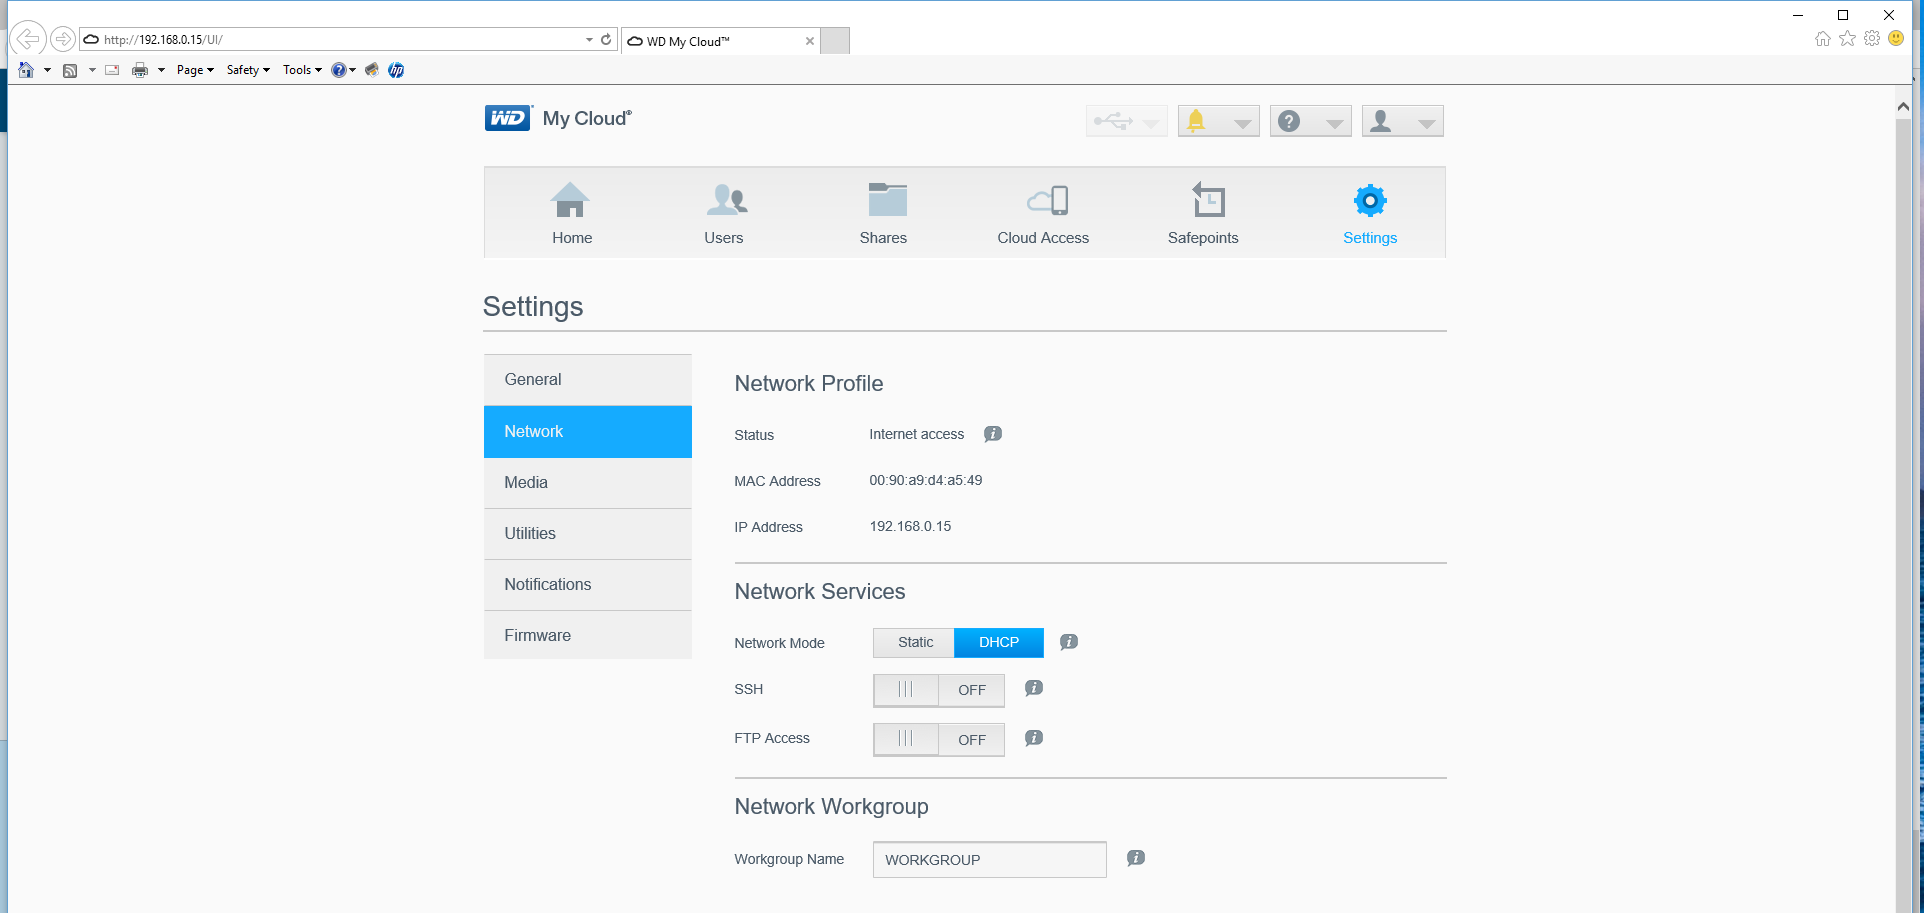Show info icon for FTP Access
This screenshot has width=1924, height=913.
[x=1034, y=738]
